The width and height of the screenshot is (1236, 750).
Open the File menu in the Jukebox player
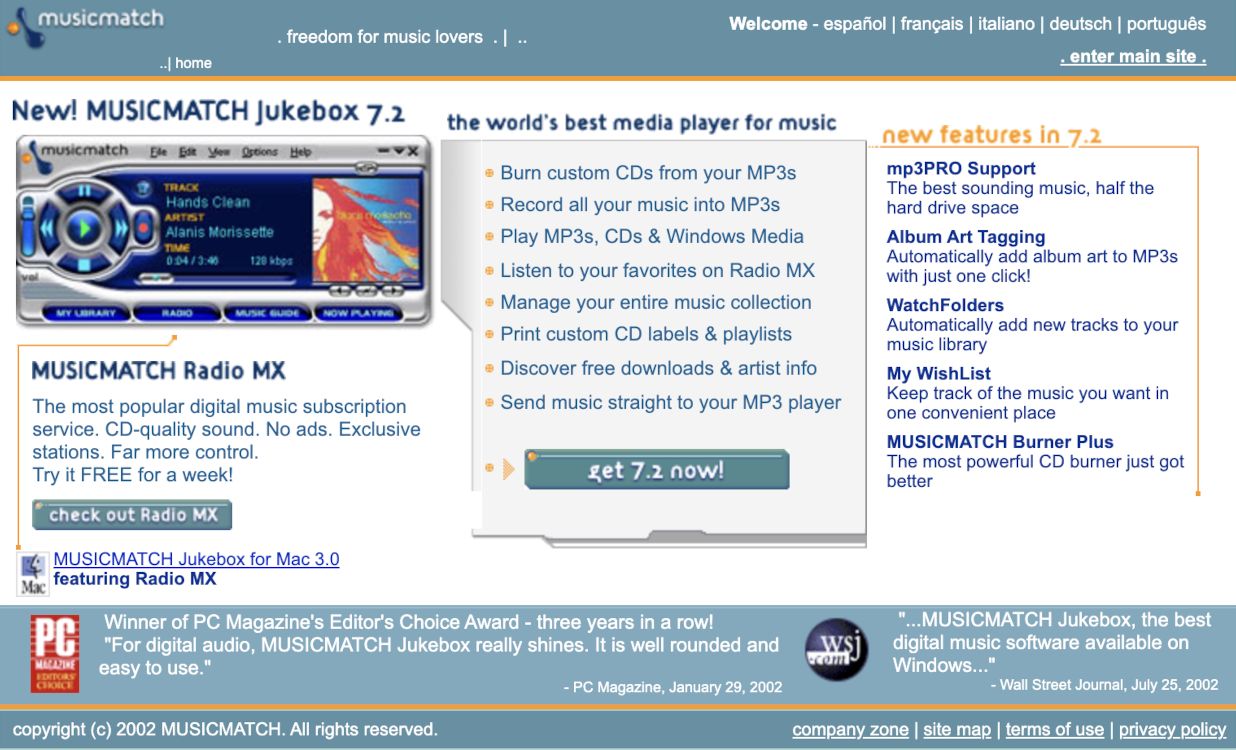(159, 152)
